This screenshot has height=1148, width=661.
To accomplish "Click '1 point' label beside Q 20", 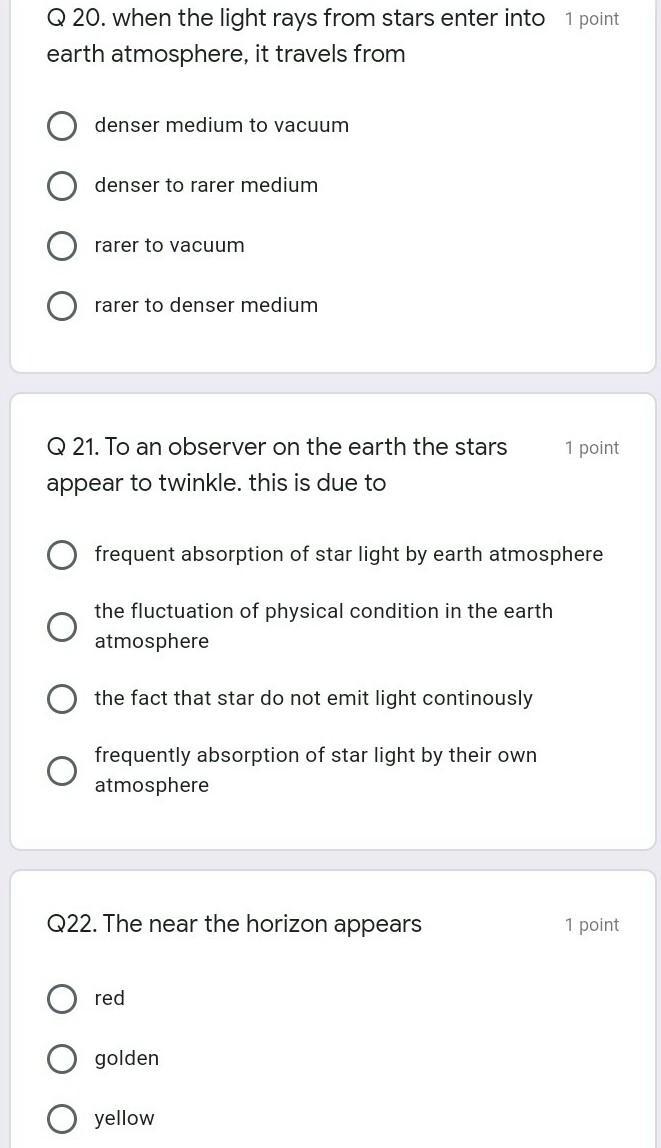I will [591, 19].
